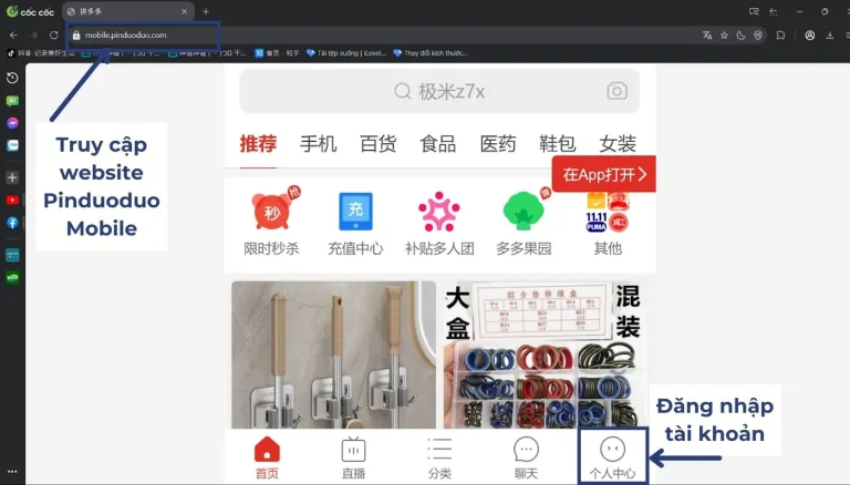Go to 首页 home in bottom navigation
Screen dimensions: 850x485
pyautogui.click(x=267, y=458)
